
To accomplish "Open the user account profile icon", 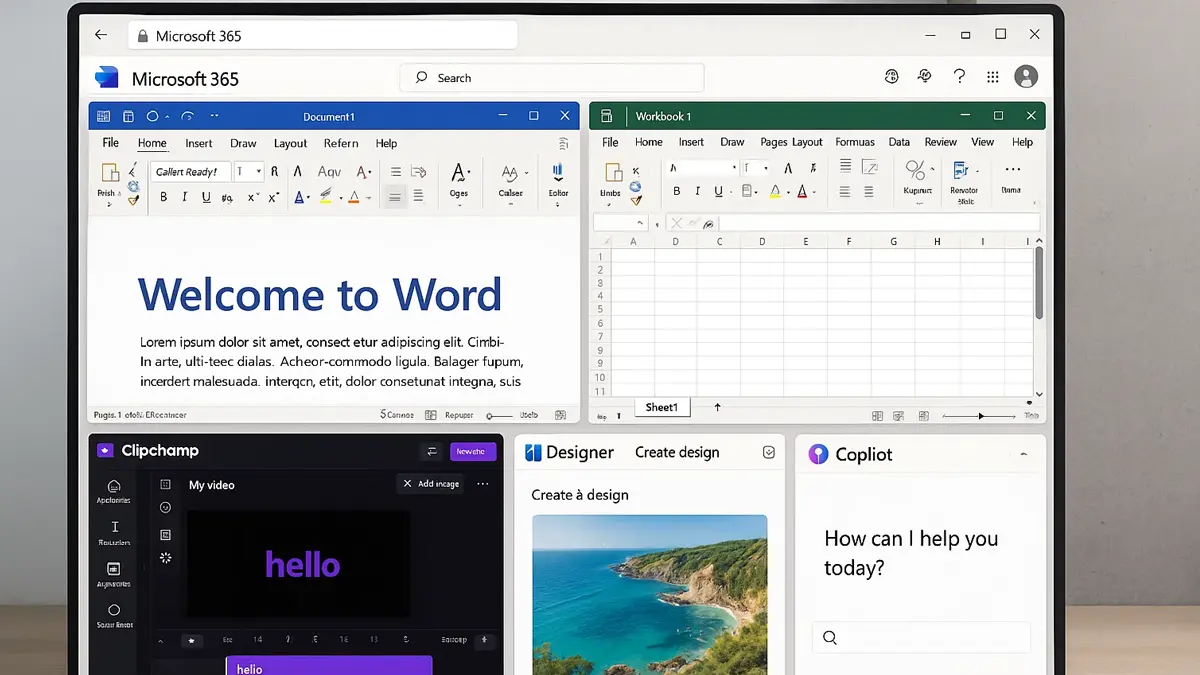I will (x=1025, y=77).
